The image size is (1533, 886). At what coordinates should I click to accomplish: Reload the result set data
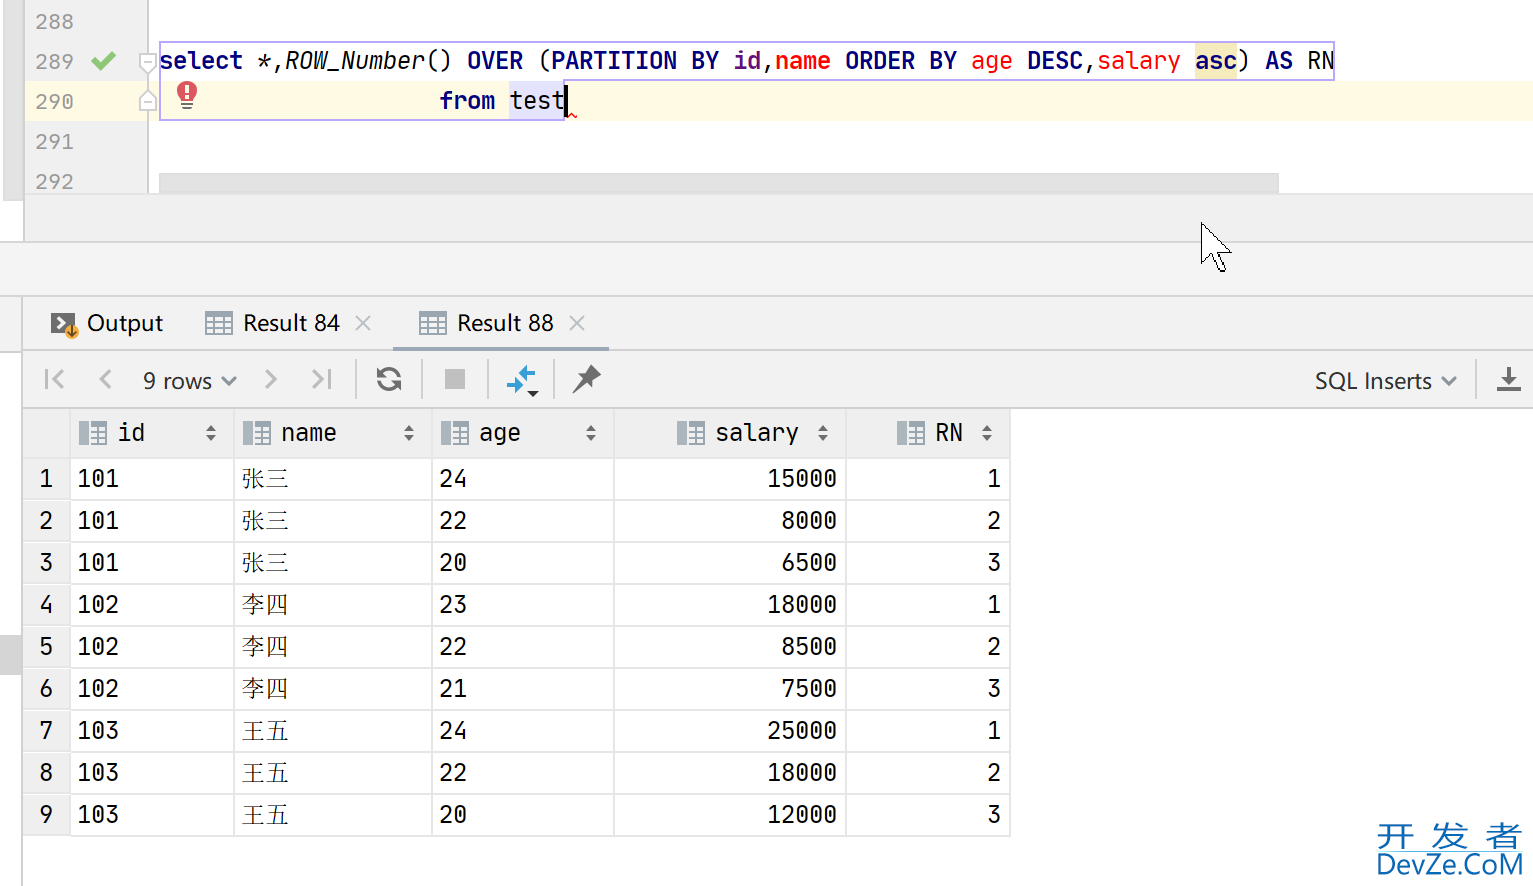[389, 379]
